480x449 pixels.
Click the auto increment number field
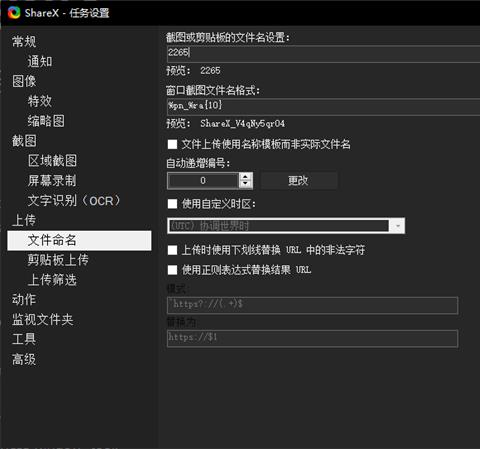click(203, 181)
